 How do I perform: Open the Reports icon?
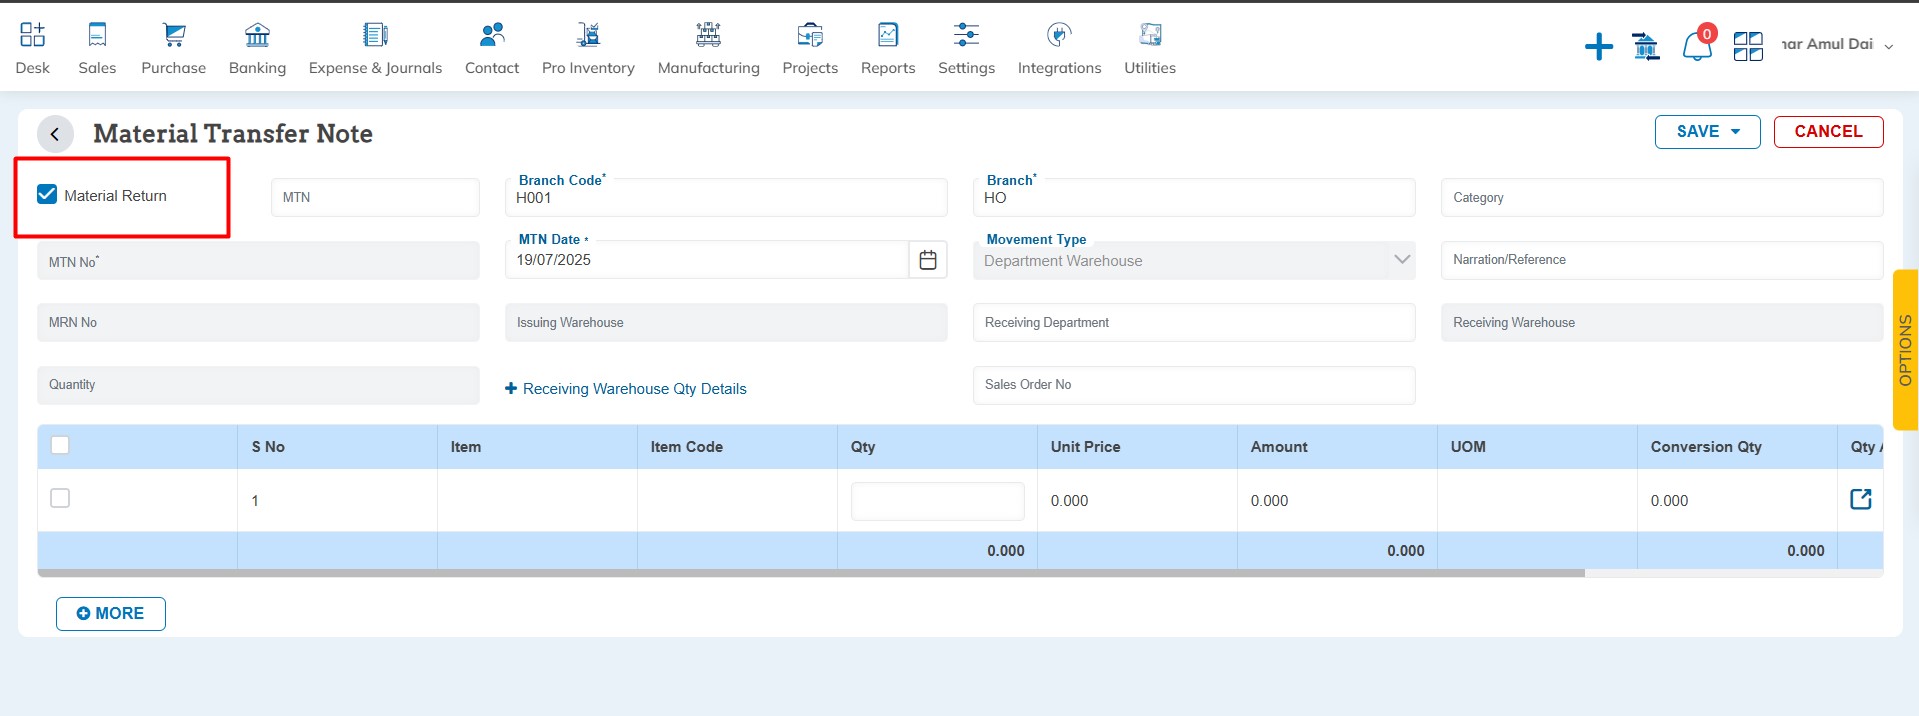[x=888, y=35]
